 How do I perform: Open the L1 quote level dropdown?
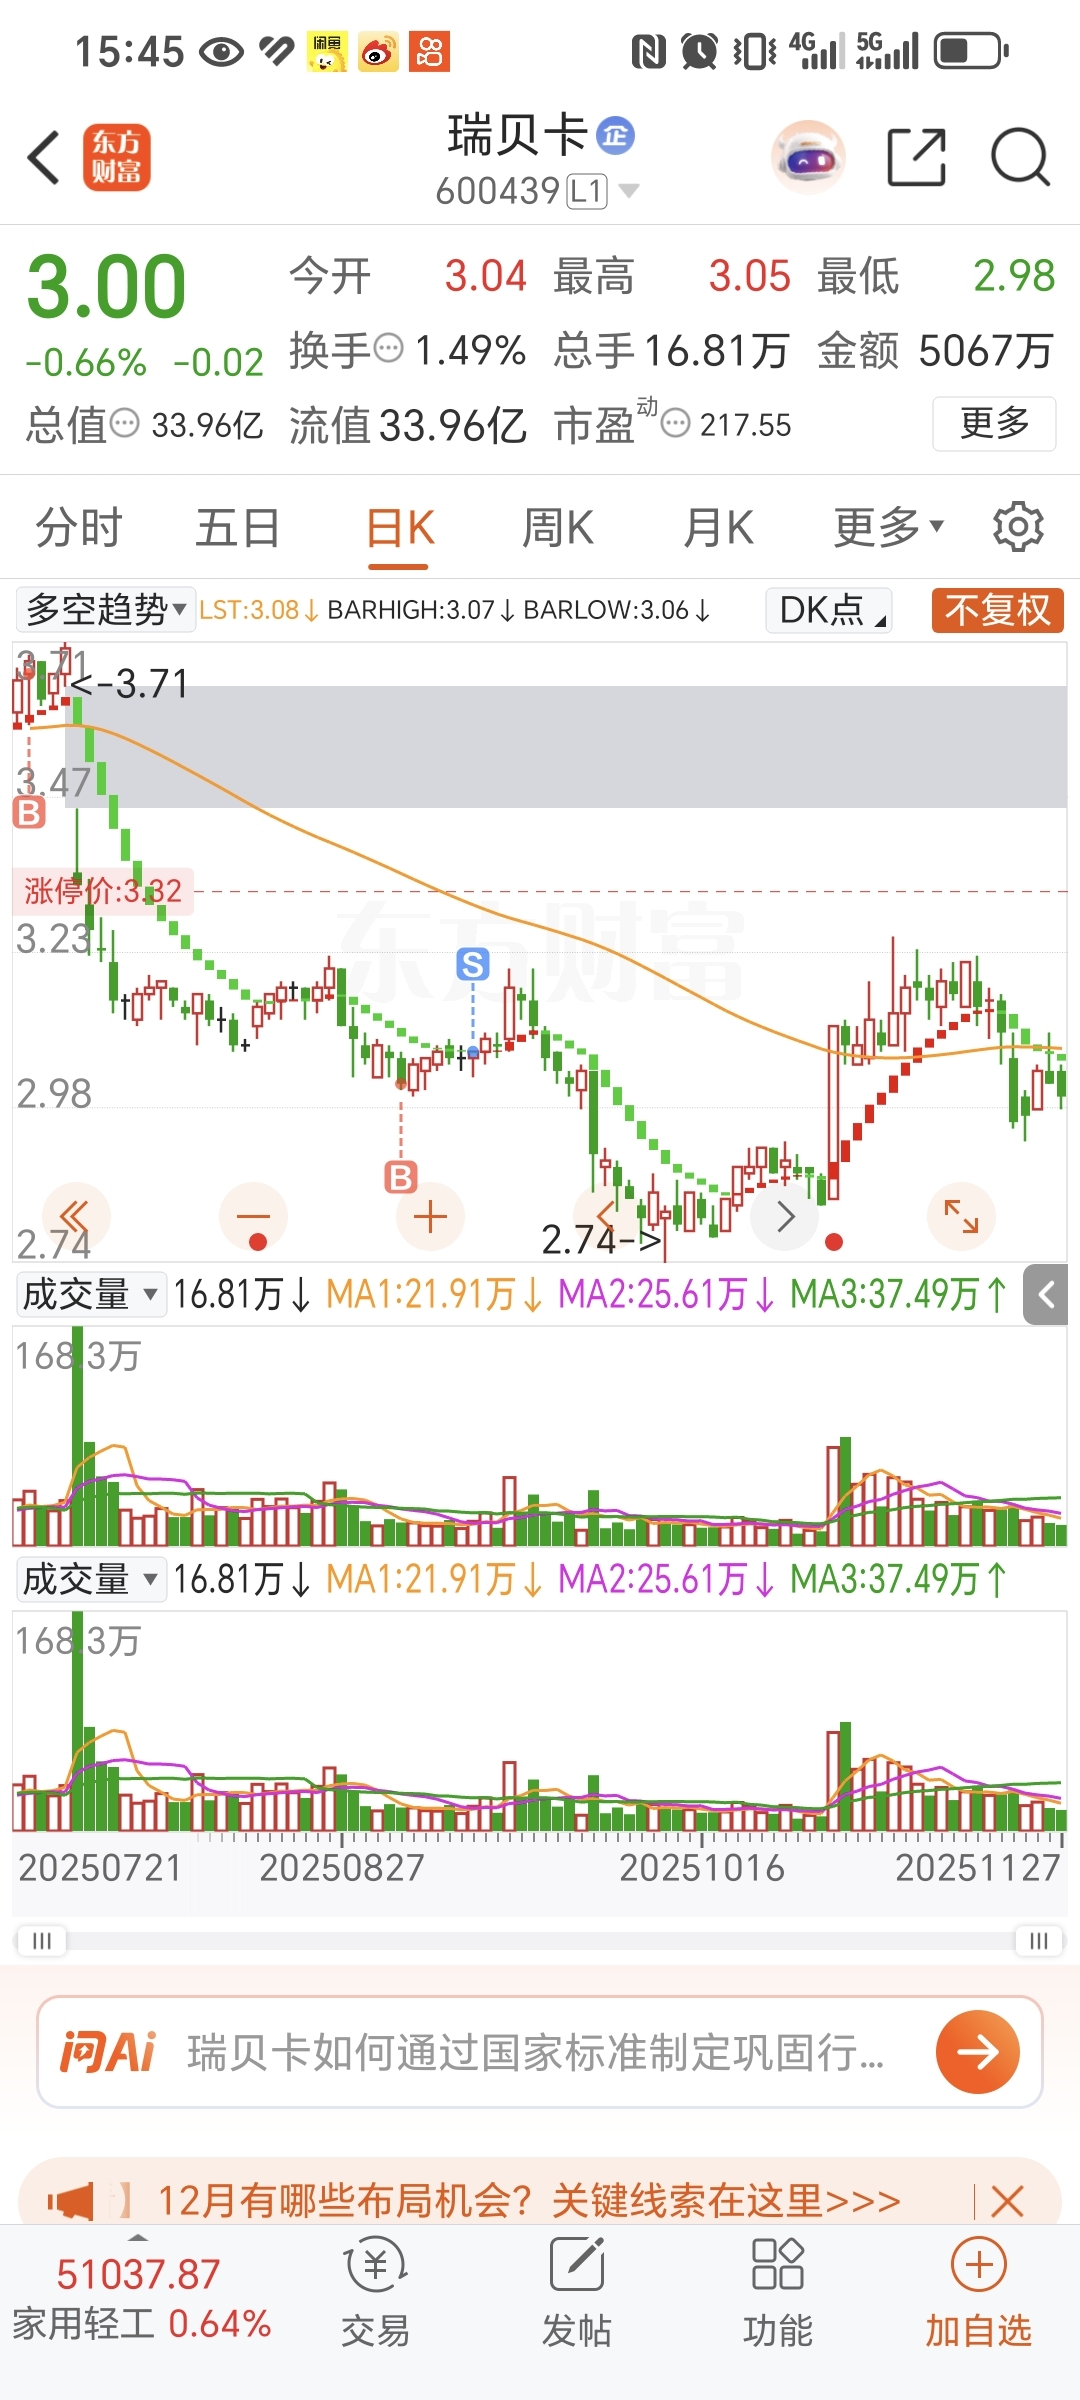pyautogui.click(x=603, y=190)
